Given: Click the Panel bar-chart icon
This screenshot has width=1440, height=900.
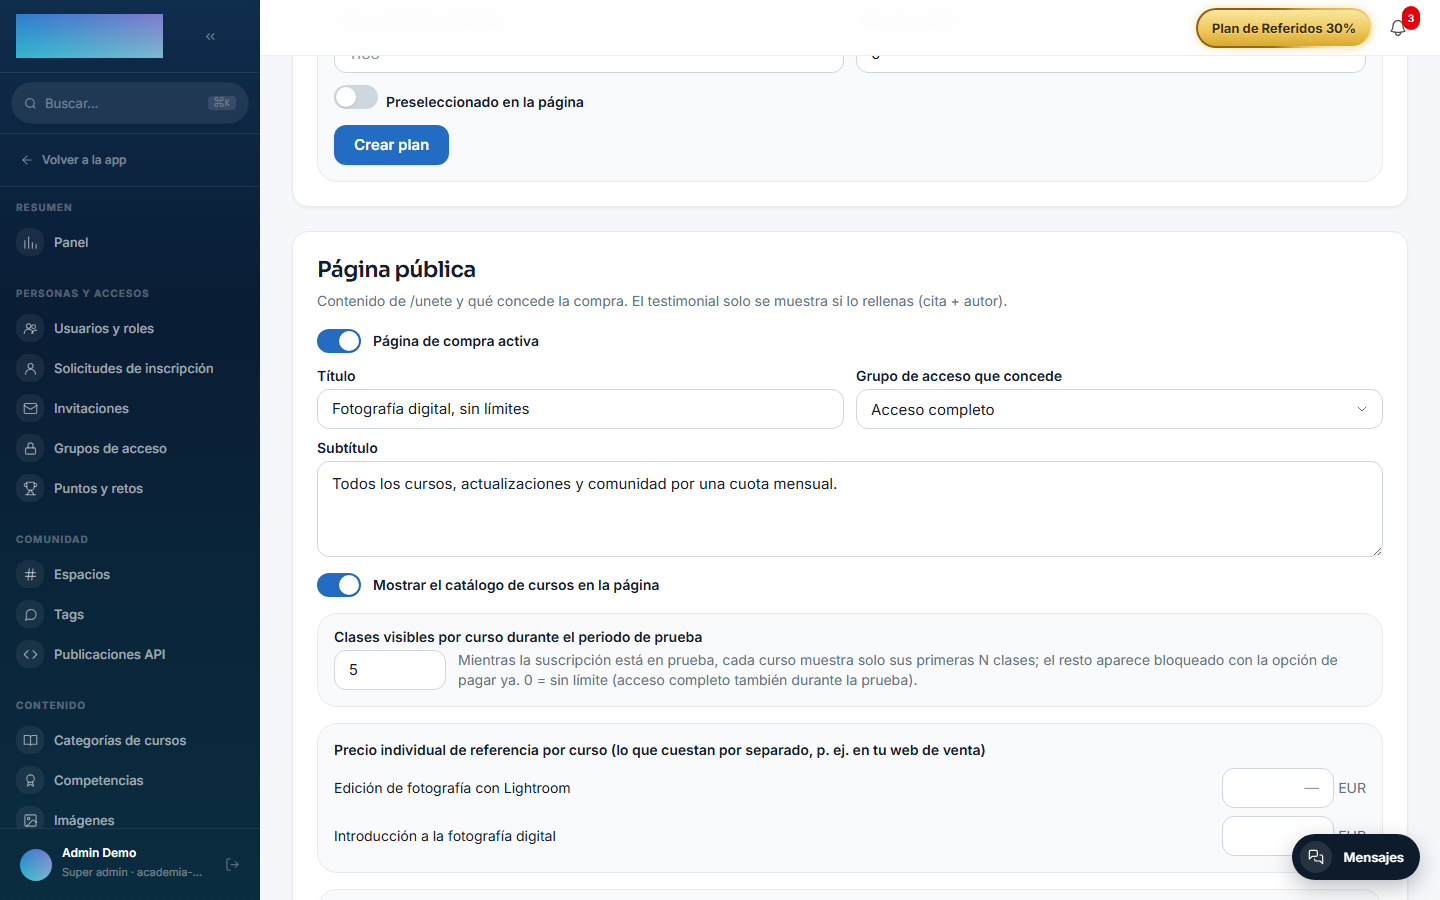Looking at the screenshot, I should 31,243.
